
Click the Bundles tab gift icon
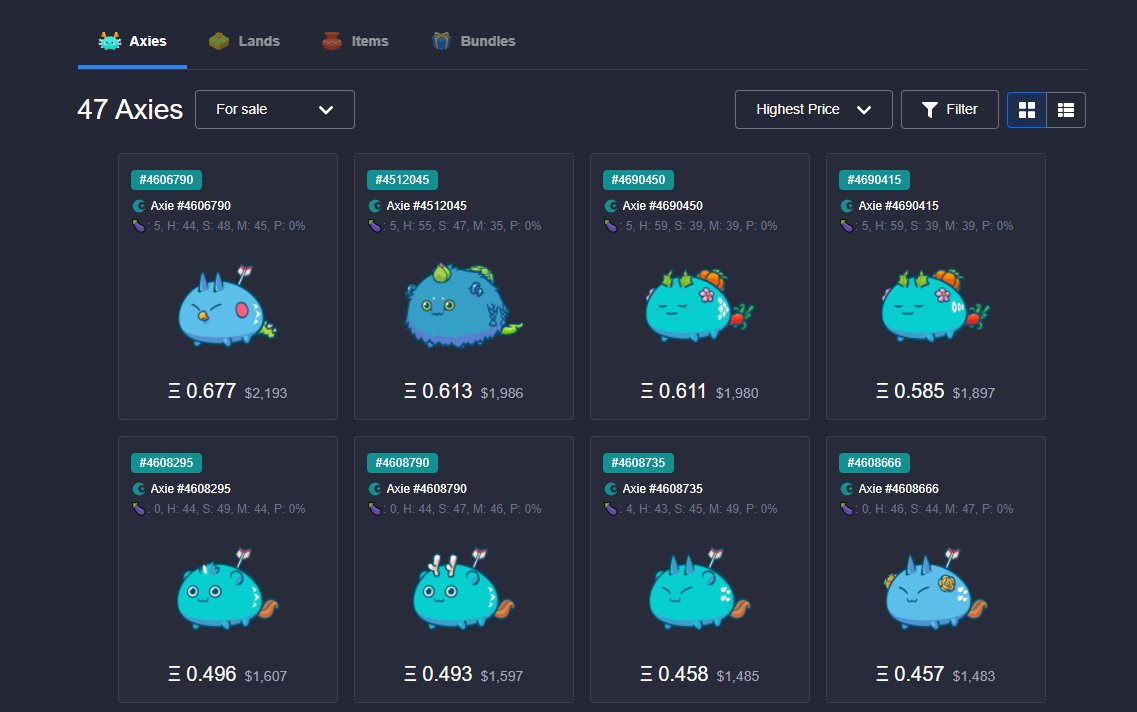(x=441, y=41)
